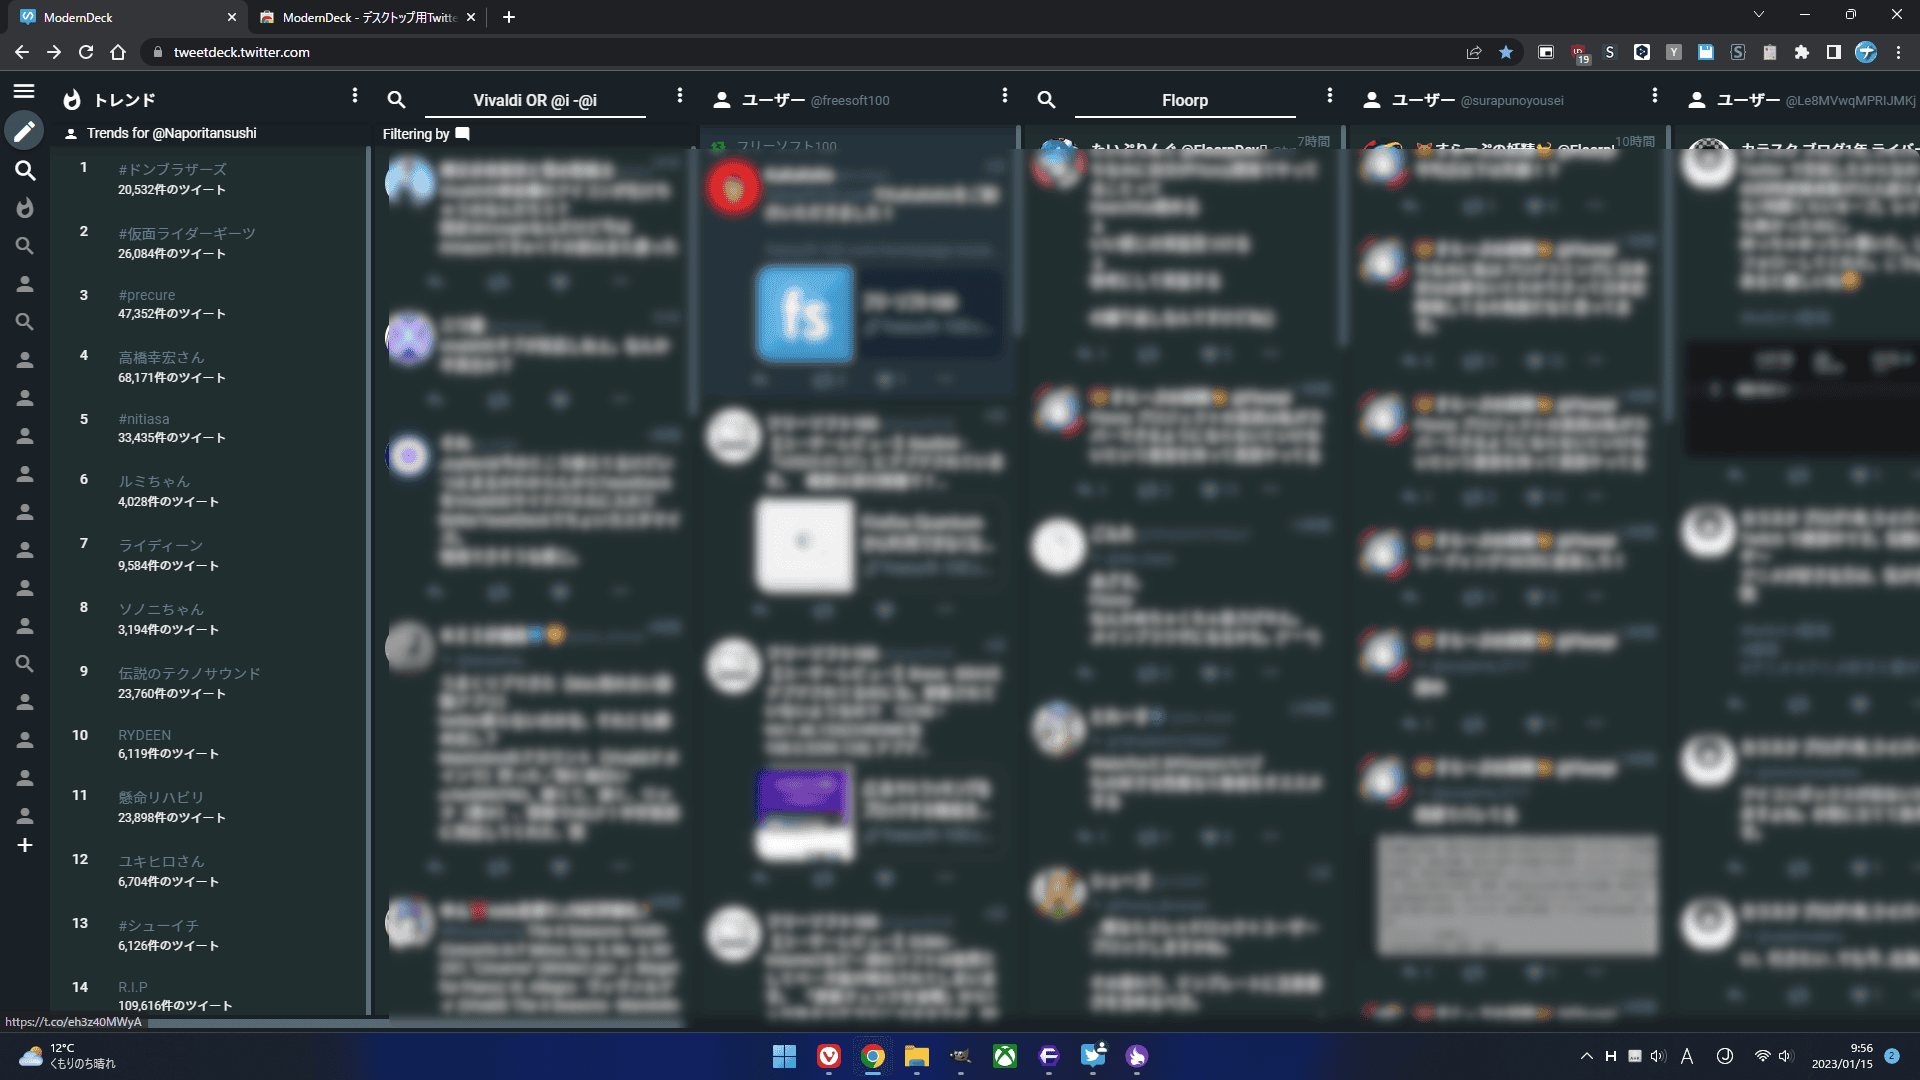Open options for the Vivaldi OR @i column
Viewport: 1920px width, 1080px height.
[680, 95]
